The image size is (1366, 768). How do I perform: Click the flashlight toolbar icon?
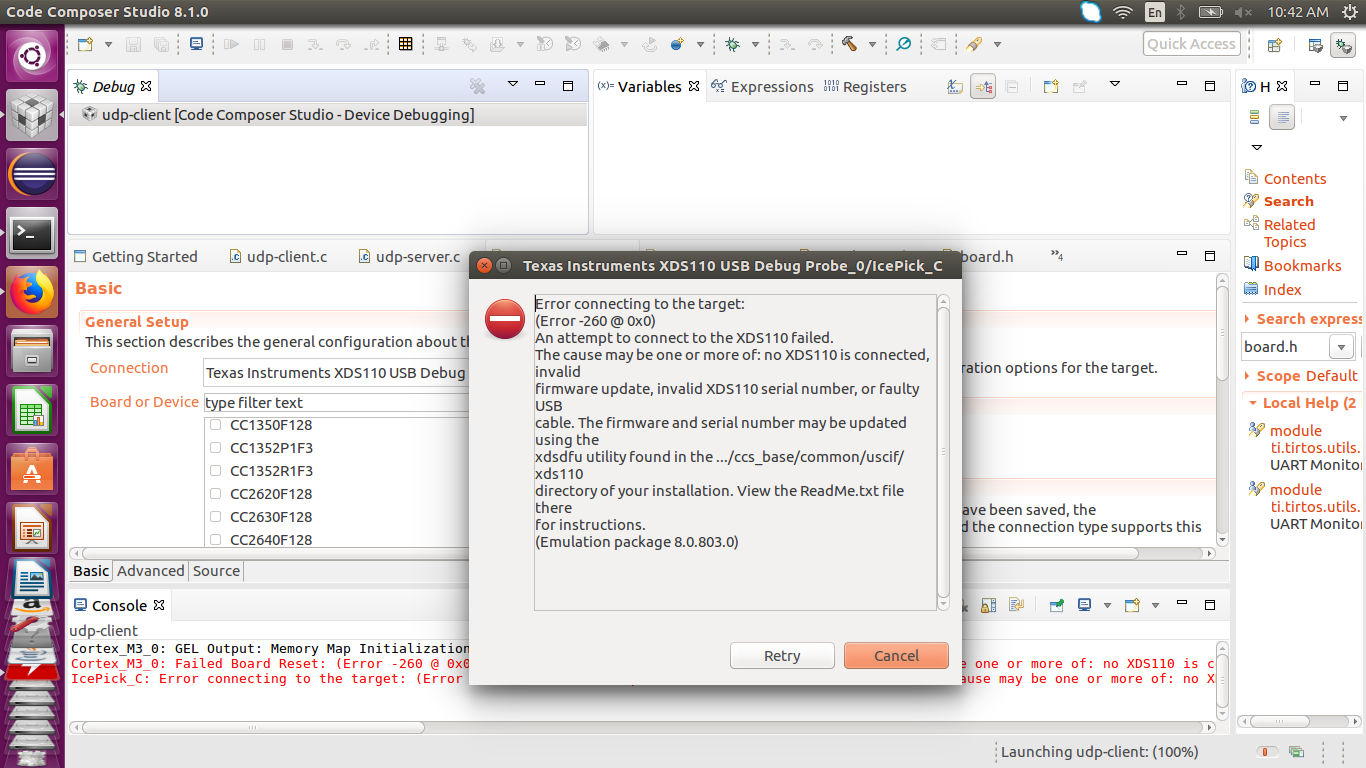(x=974, y=44)
